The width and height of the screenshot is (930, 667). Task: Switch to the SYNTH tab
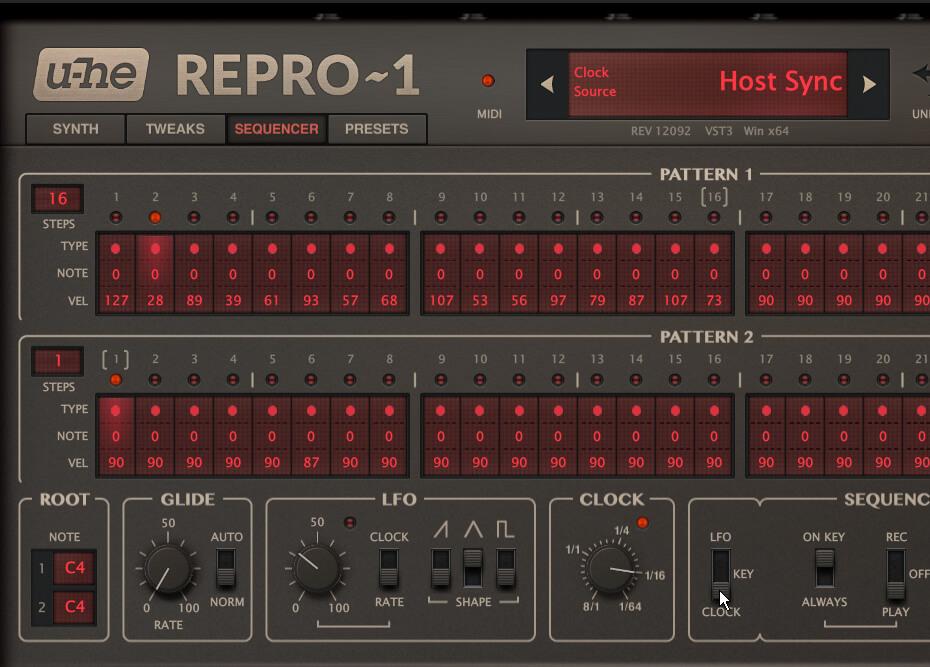[74, 129]
